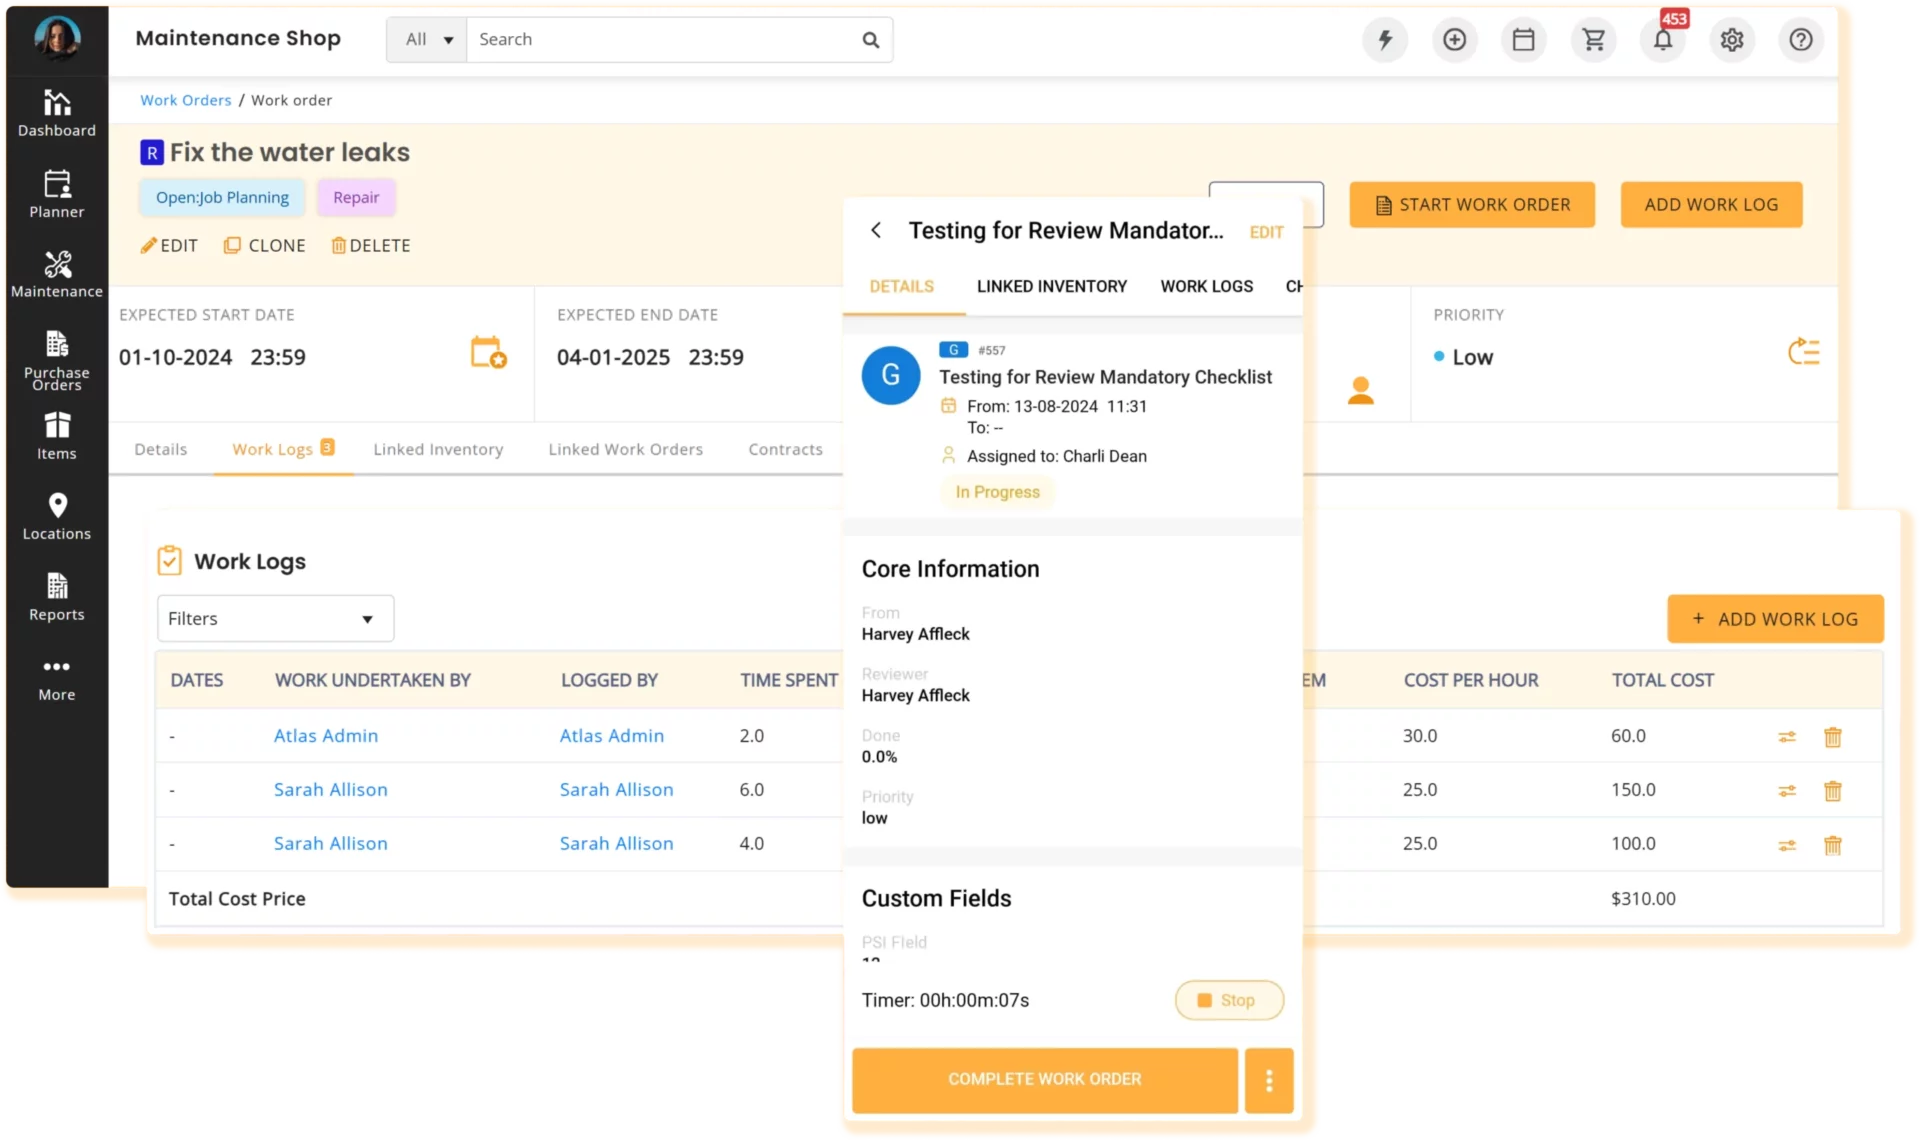Open the lightning quick actions icon
The image size is (1920, 1140).
[x=1385, y=40]
